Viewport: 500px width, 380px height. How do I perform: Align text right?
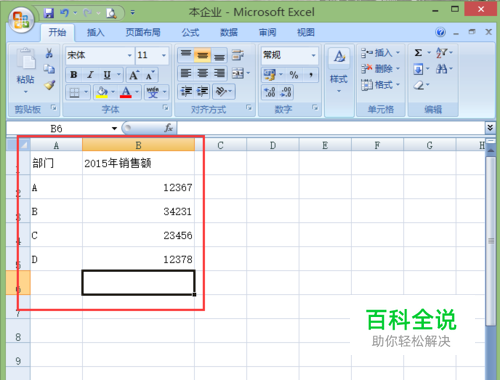pos(219,73)
